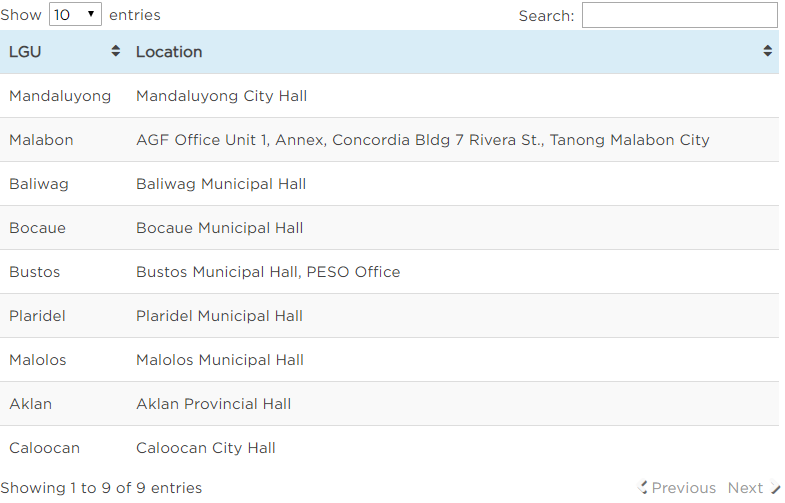Click the LGU column sort arrows icon
This screenshot has width=785, height=503.
[x=116, y=52]
